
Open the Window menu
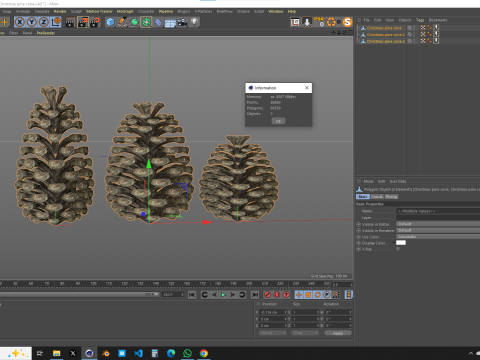[276, 11]
